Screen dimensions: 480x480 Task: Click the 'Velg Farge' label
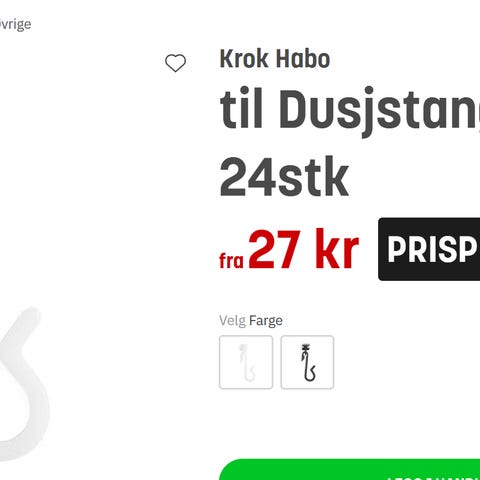tap(251, 321)
